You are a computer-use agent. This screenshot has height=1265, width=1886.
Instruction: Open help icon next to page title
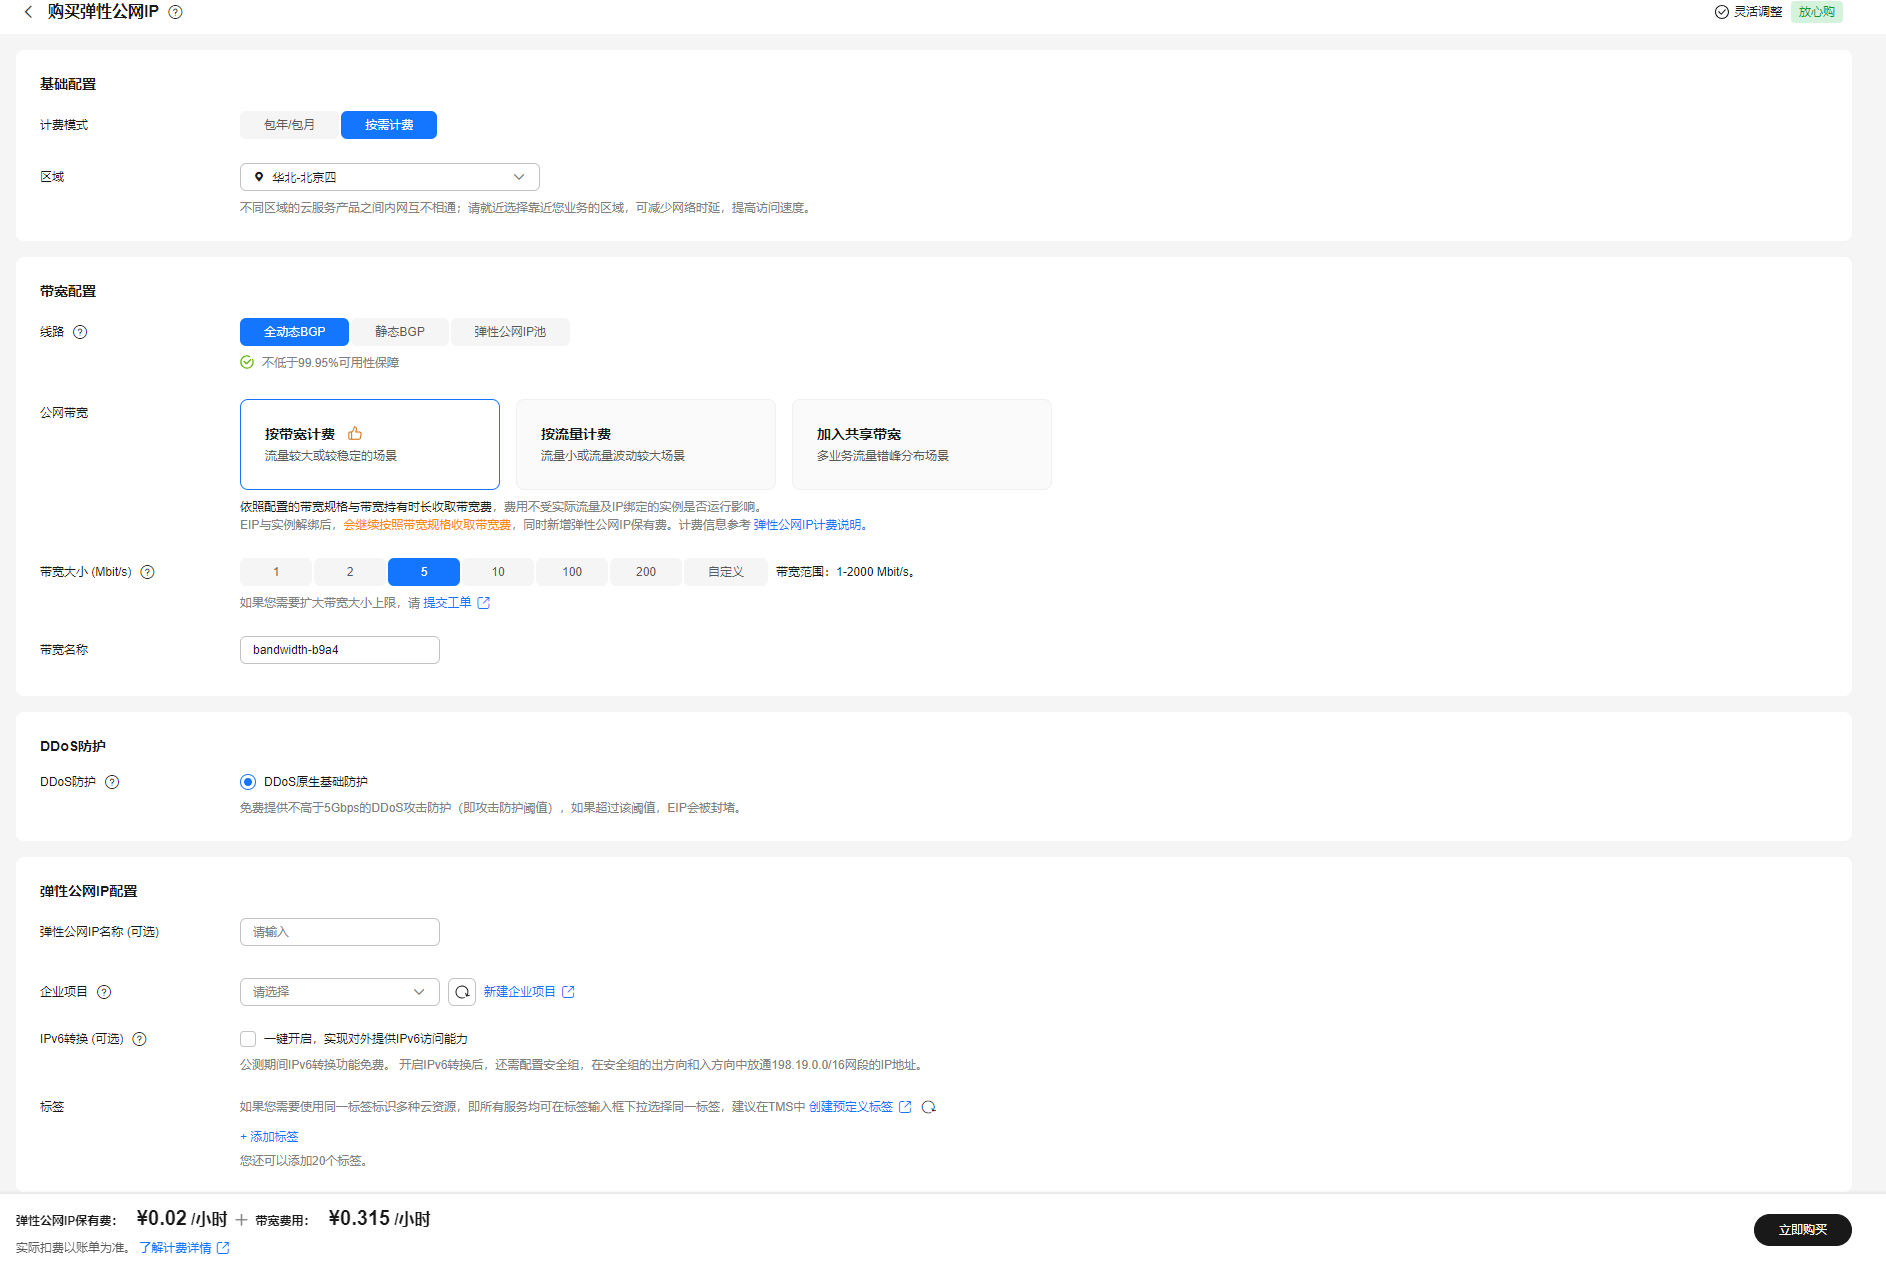tap(175, 12)
